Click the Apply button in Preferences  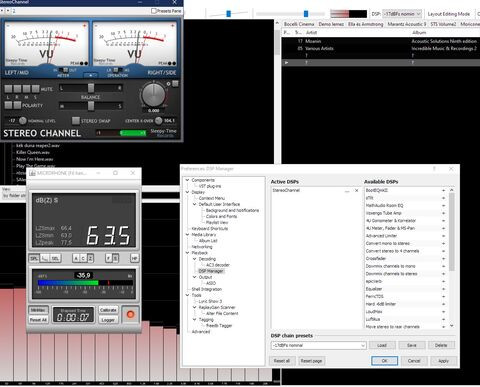click(x=443, y=361)
